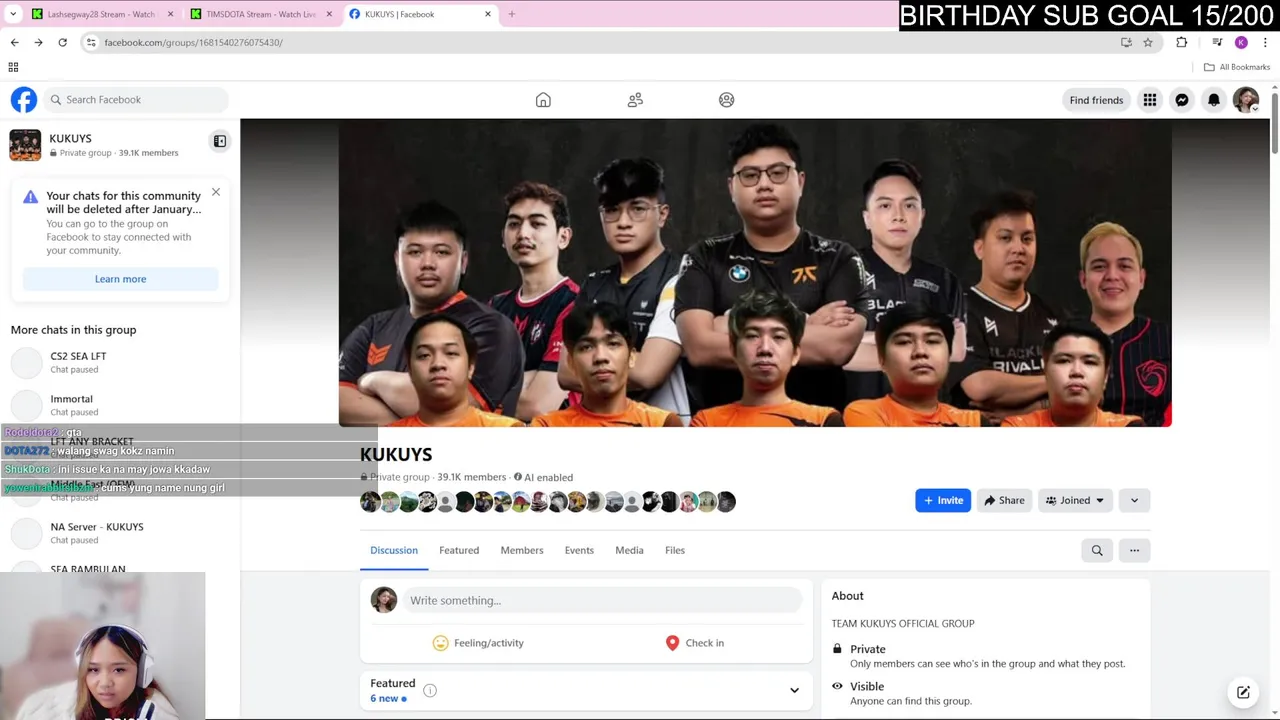1280x720 pixels.
Task: Open KUKUYS group thumbnail in sidebar
Action: click(x=25, y=145)
